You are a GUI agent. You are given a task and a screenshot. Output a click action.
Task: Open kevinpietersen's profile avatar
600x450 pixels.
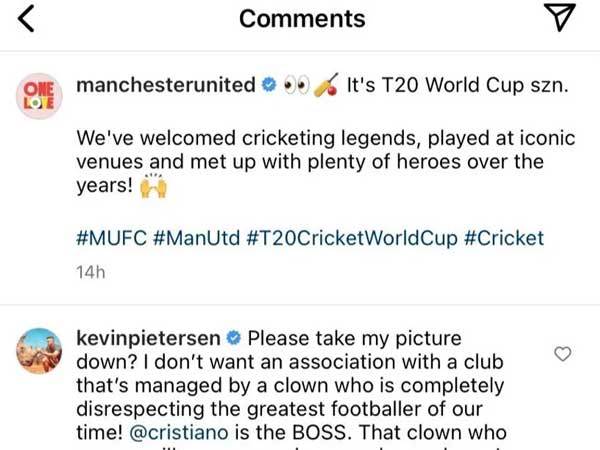tap(39, 347)
